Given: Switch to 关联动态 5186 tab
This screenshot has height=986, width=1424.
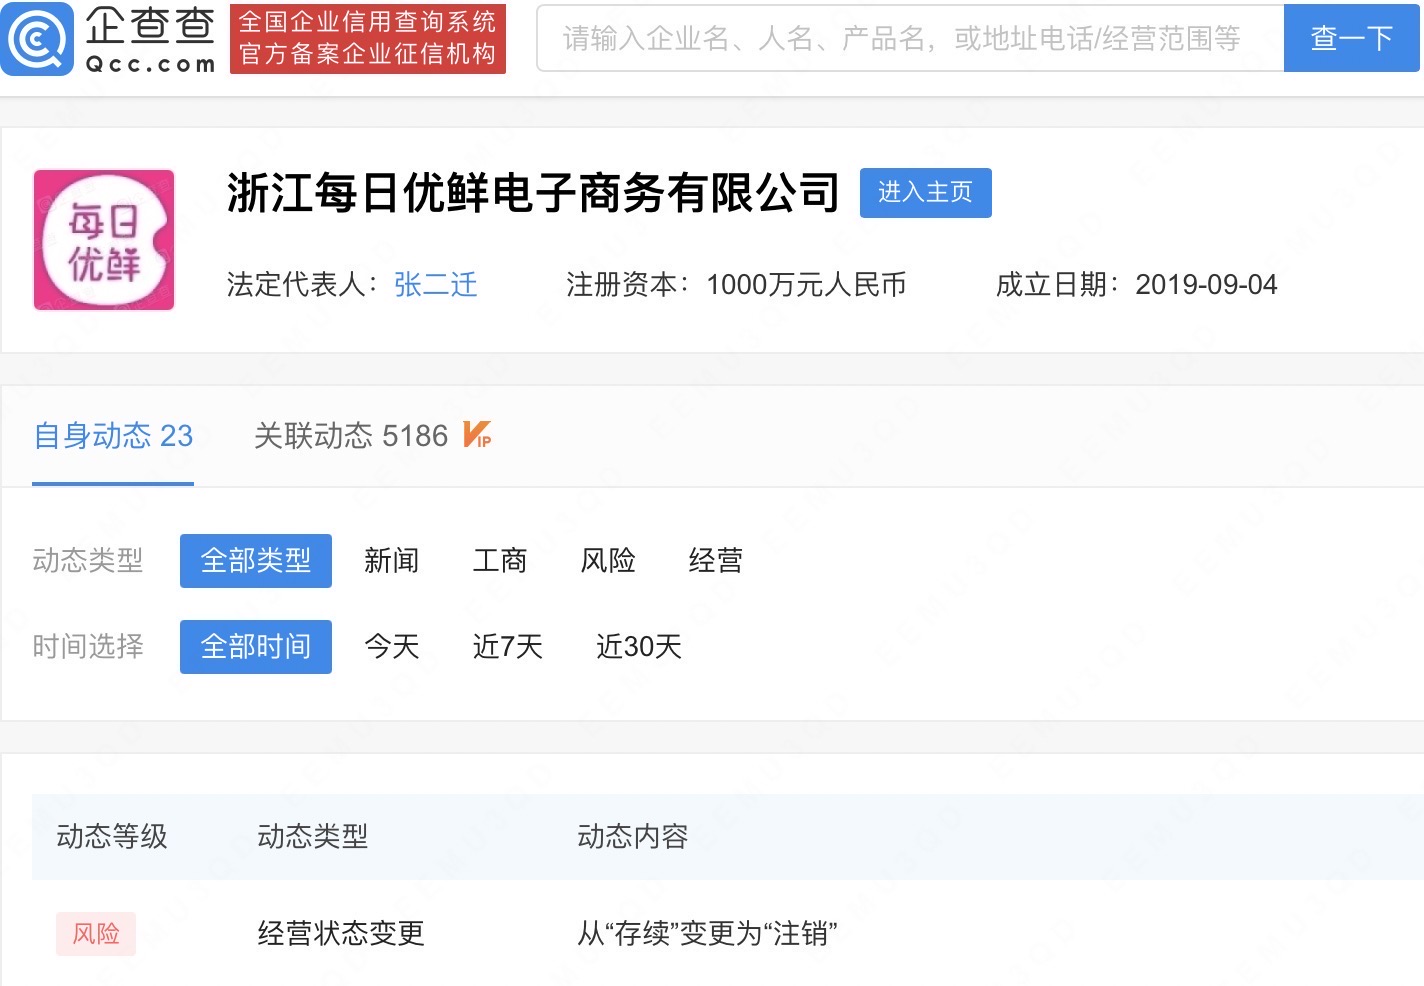Looking at the screenshot, I should pos(351,436).
